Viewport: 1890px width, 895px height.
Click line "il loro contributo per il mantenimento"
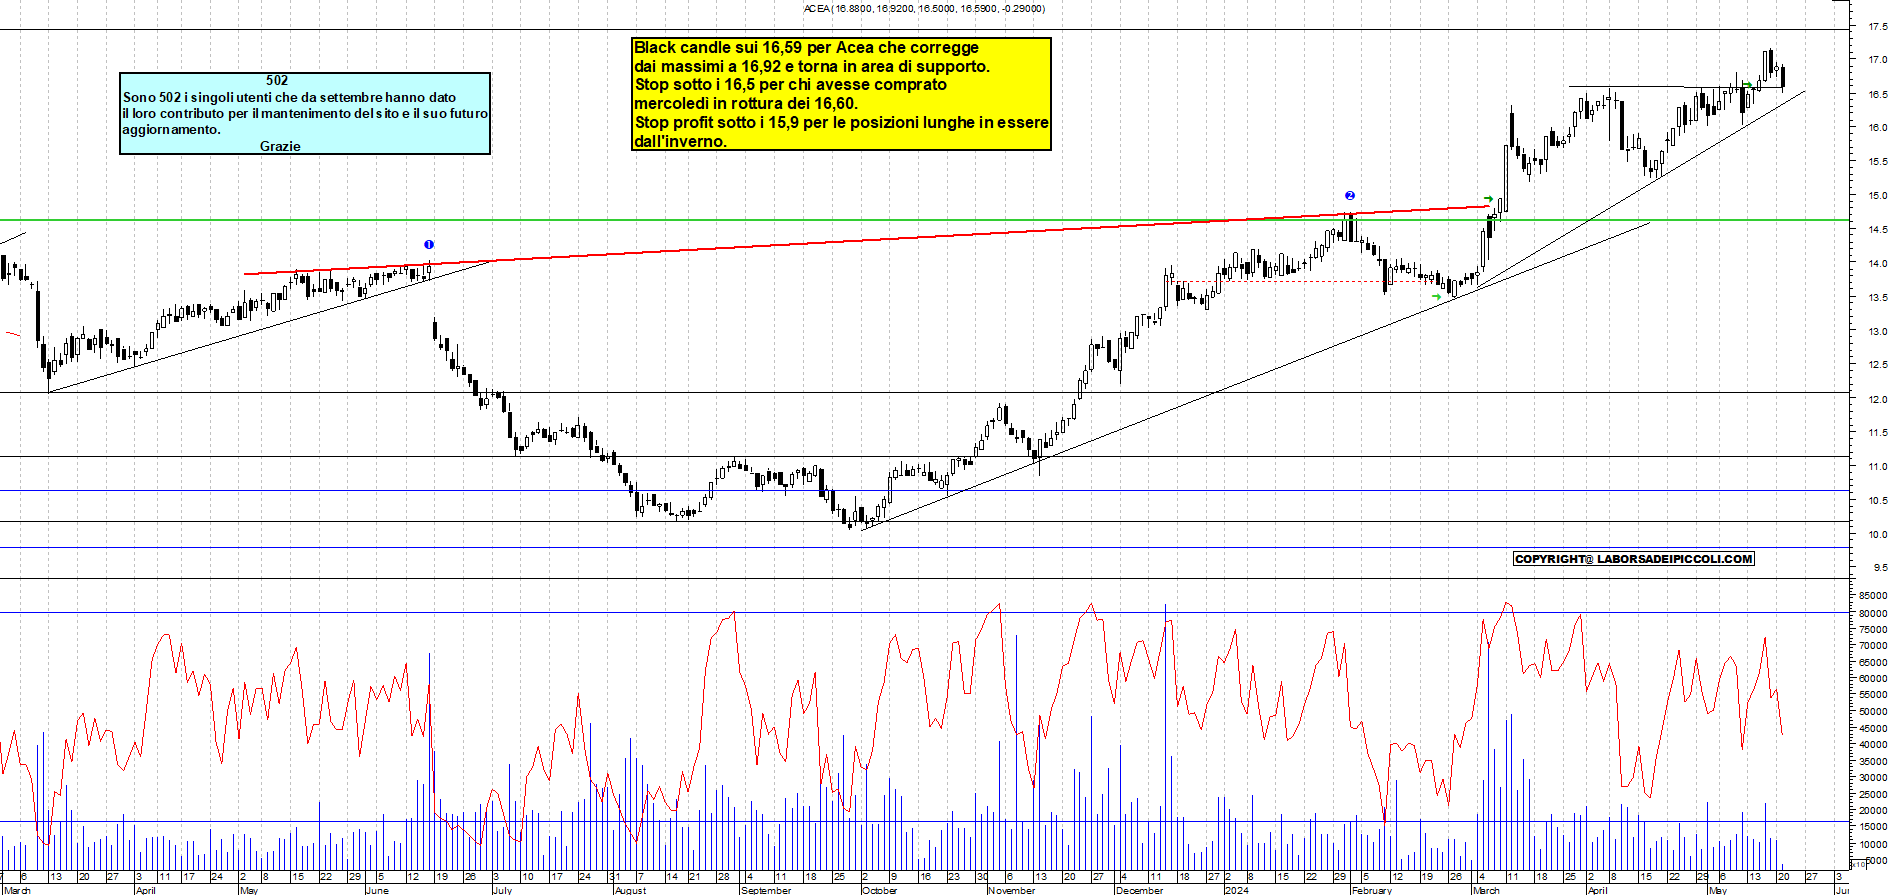305,113
